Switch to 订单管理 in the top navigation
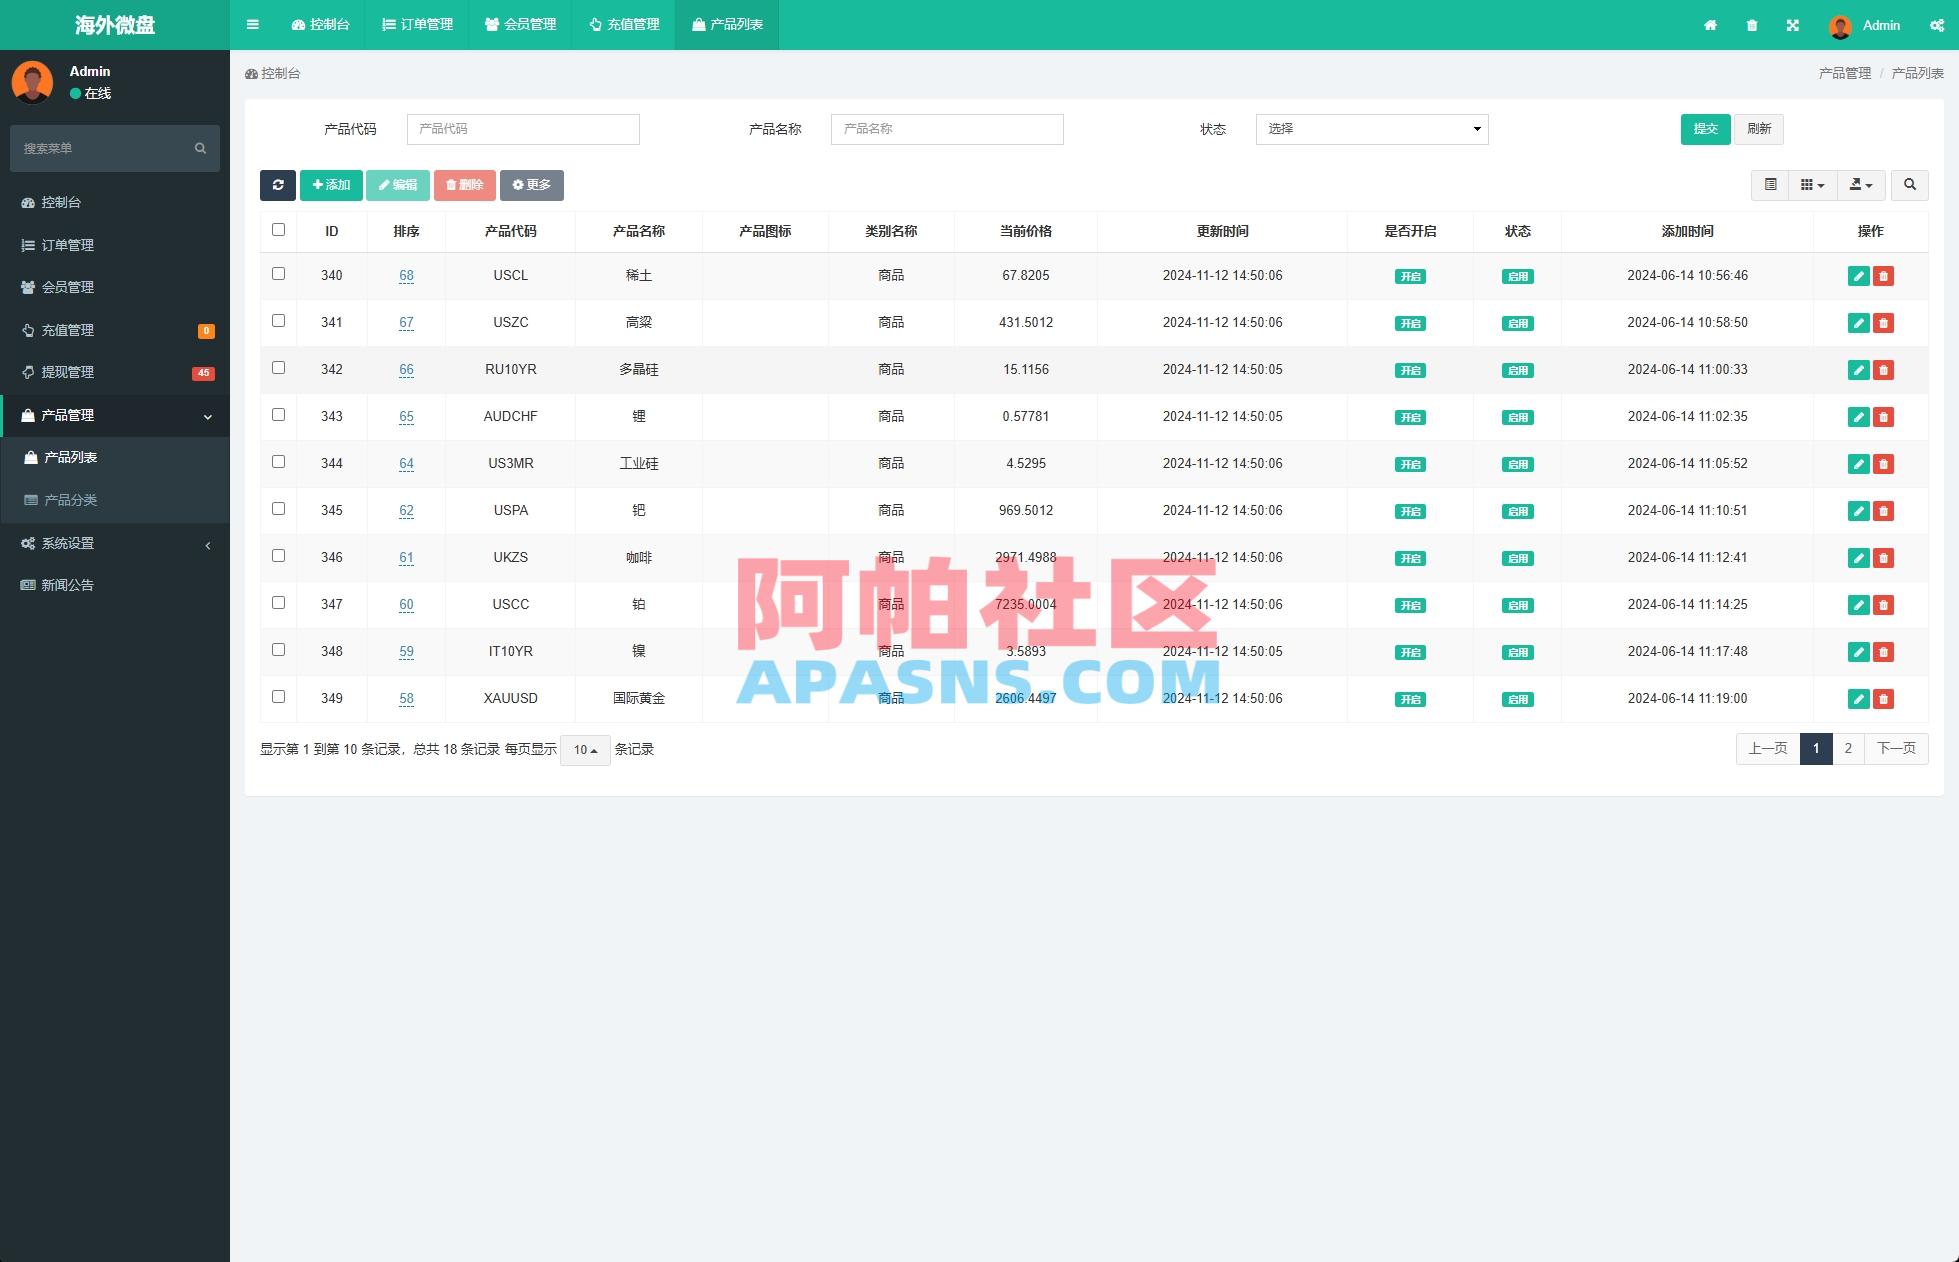This screenshot has height=1262, width=1959. (x=416, y=25)
